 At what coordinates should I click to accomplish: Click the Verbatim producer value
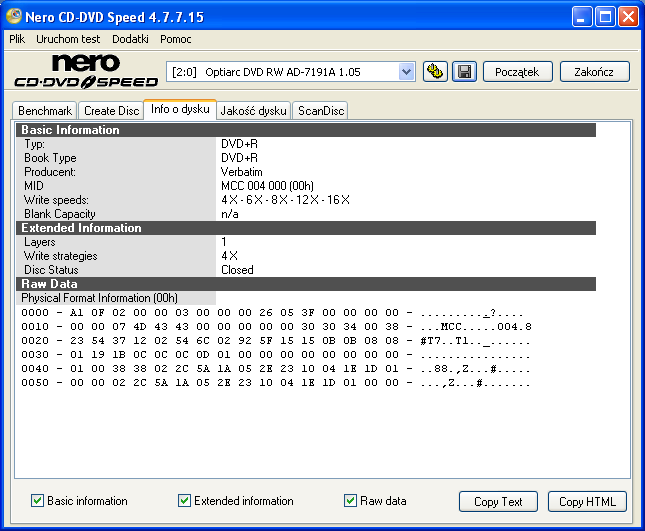click(241, 172)
